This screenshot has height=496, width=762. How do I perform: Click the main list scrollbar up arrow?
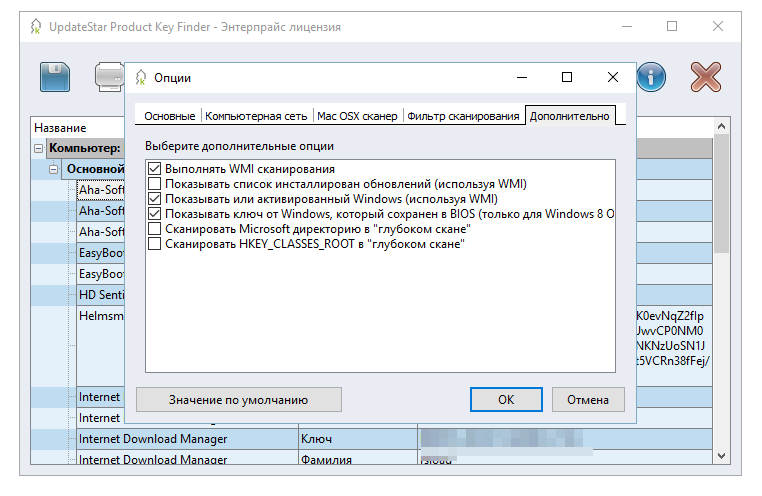(722, 126)
